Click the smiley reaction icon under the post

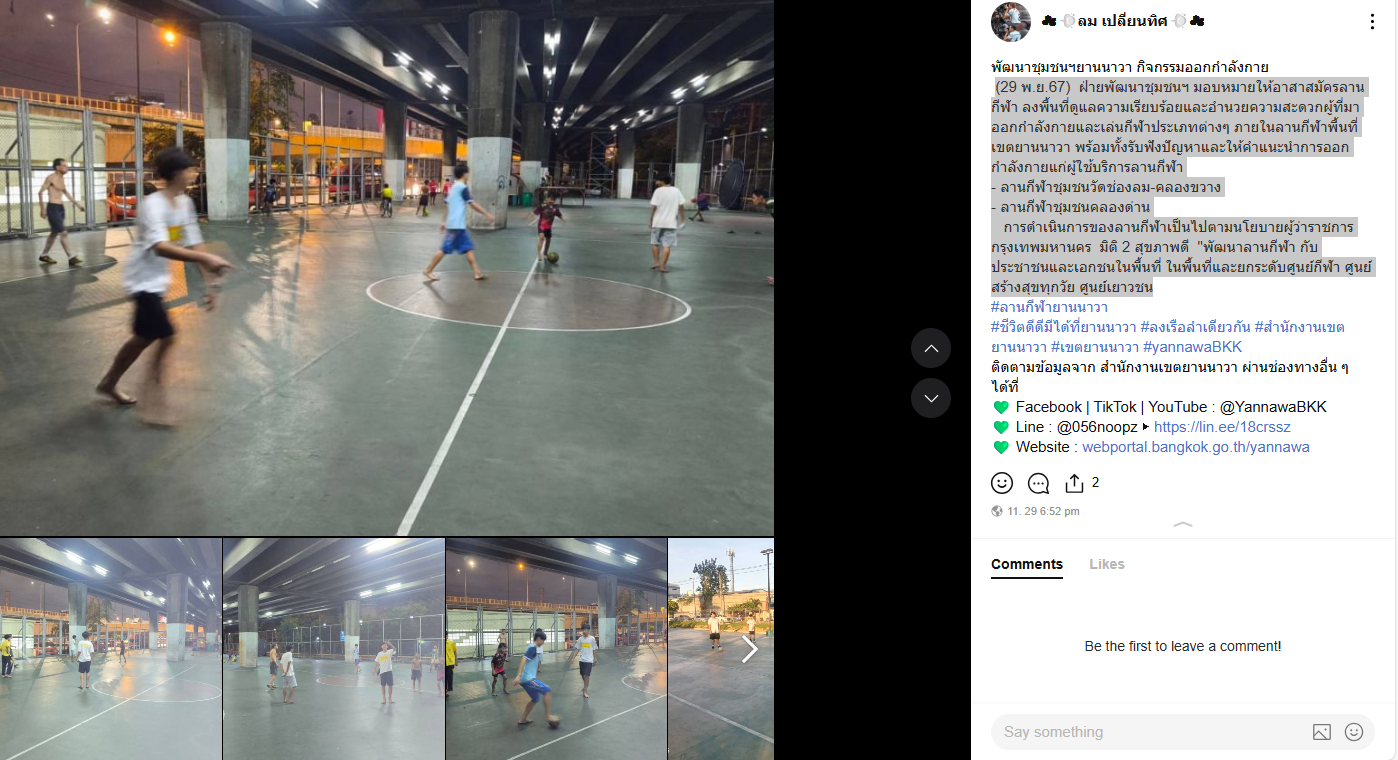click(1002, 483)
